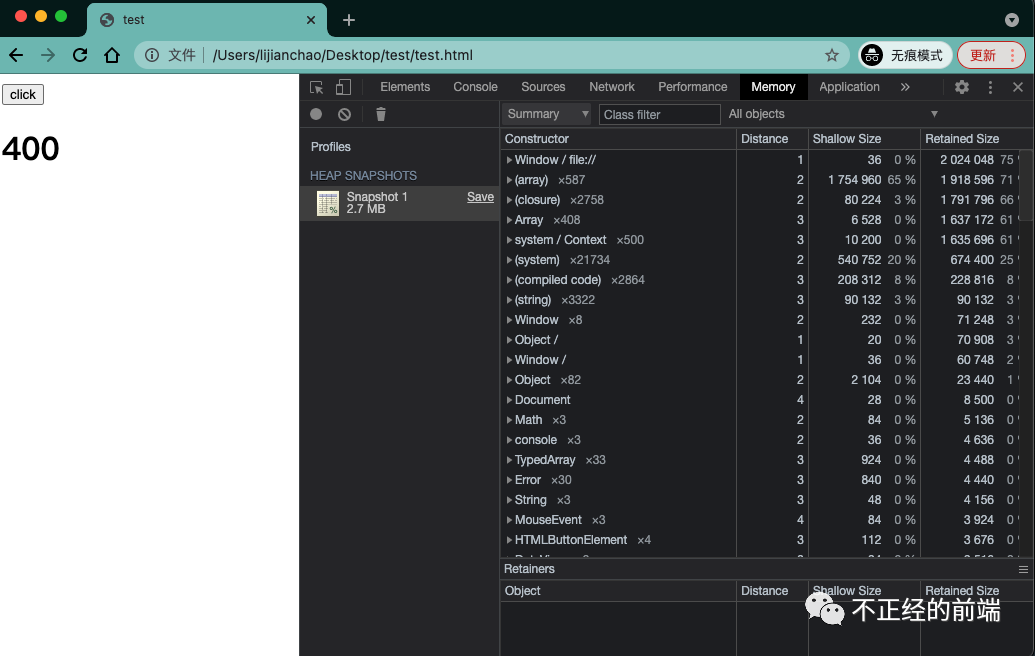Click the browser back arrow
This screenshot has width=1035, height=656.
(17, 55)
